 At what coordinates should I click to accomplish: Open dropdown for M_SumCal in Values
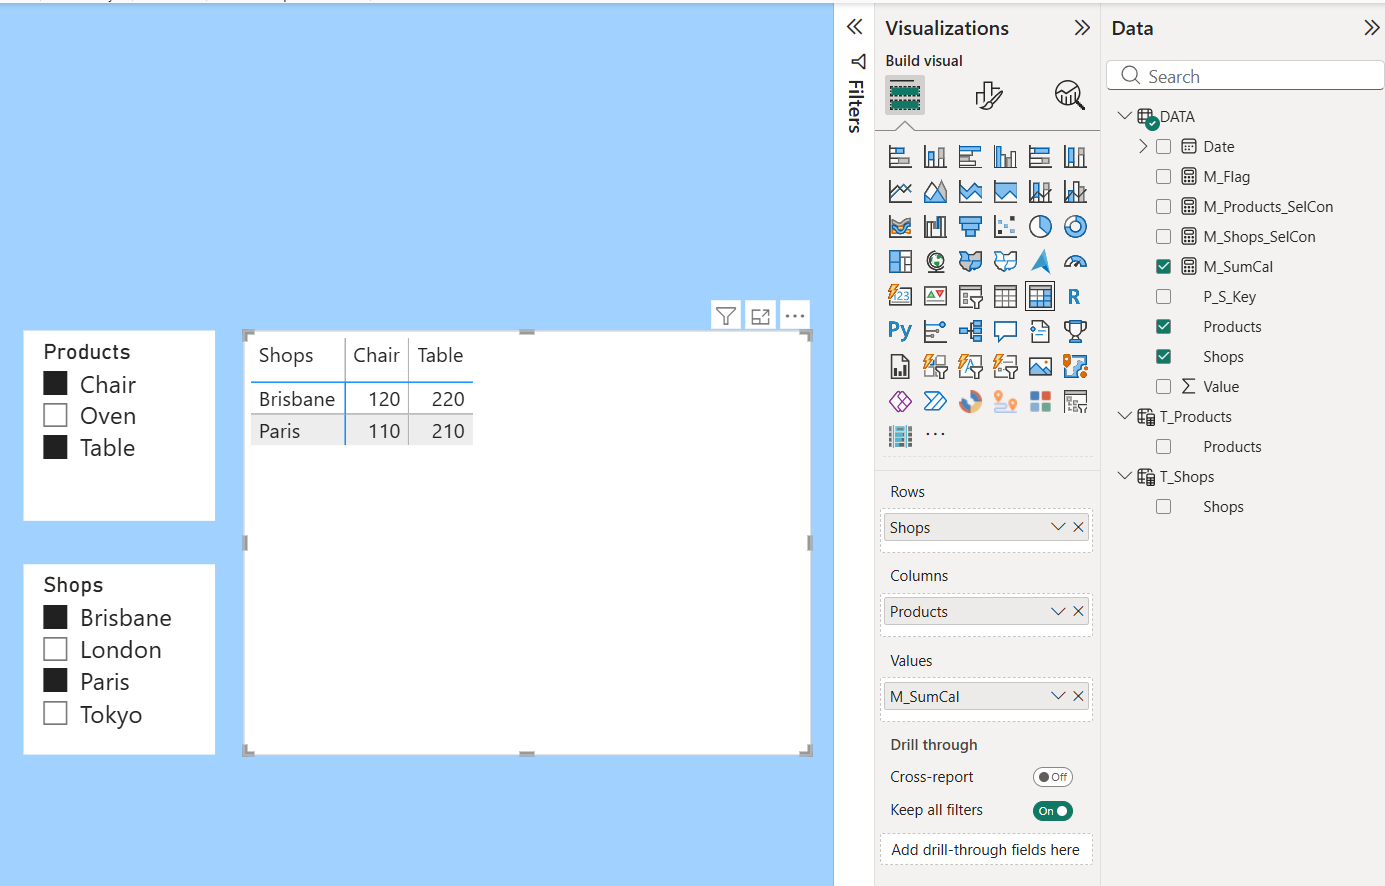(x=1058, y=696)
